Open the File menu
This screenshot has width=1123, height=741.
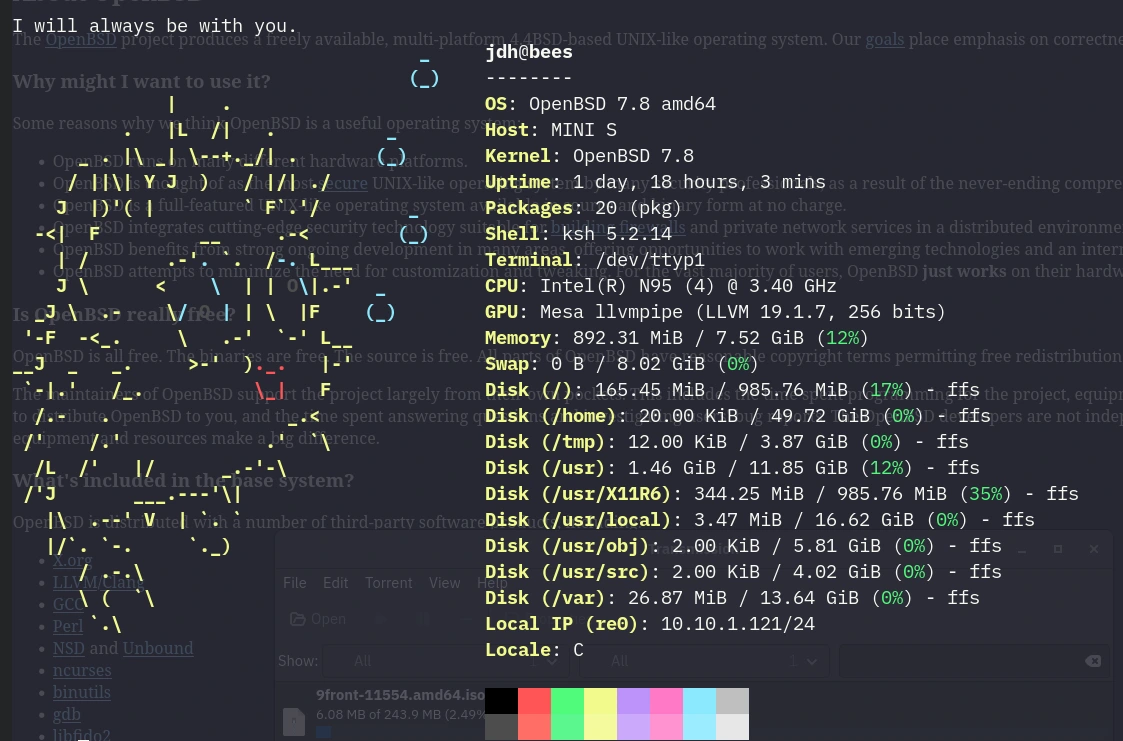click(x=295, y=583)
